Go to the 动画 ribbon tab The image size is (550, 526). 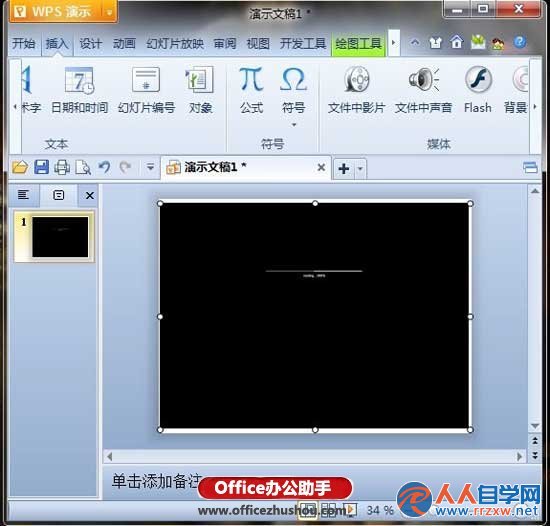click(124, 44)
